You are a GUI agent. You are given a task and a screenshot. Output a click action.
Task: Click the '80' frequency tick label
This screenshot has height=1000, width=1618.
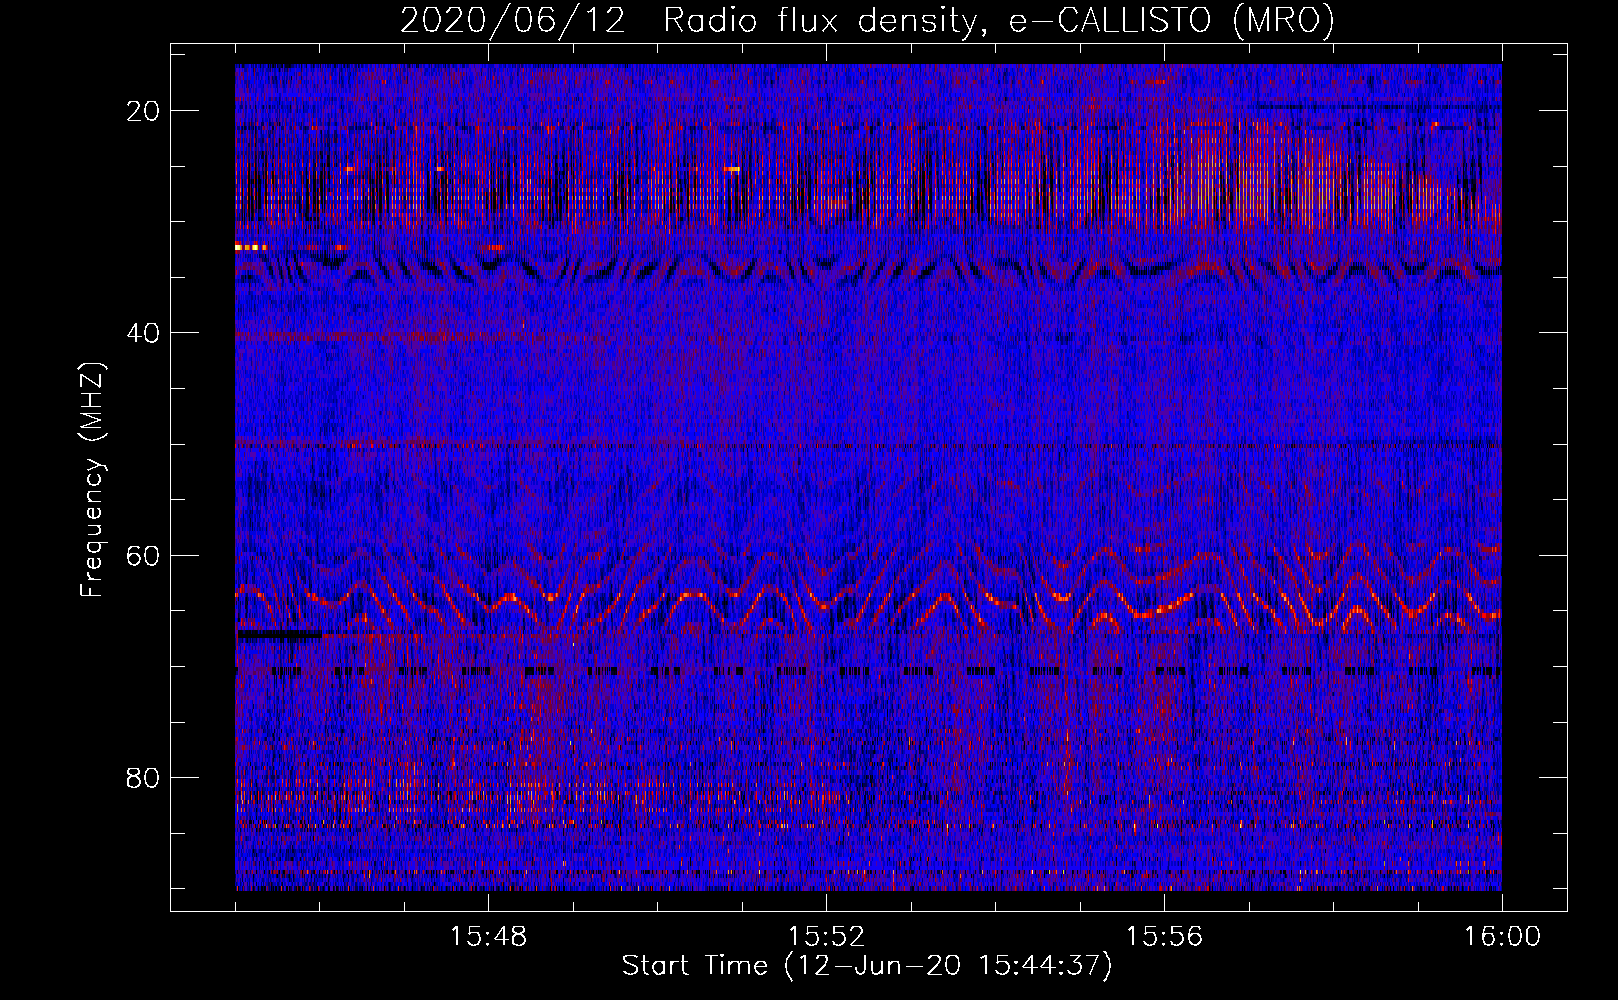tap(144, 778)
